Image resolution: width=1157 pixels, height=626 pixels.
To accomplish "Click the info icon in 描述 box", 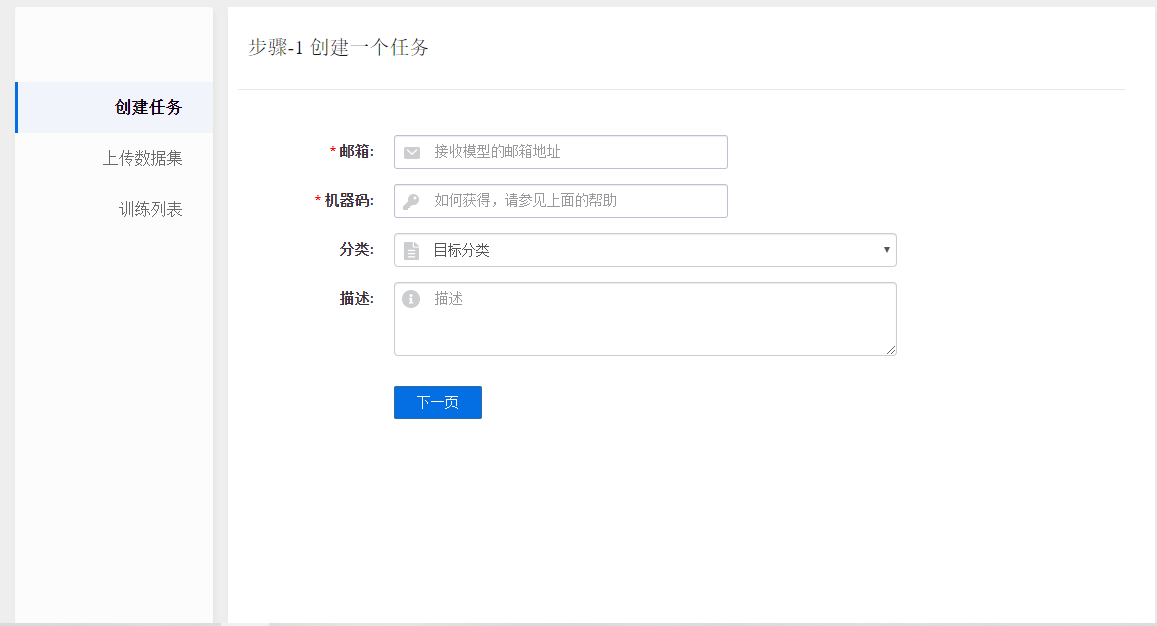I will pyautogui.click(x=410, y=299).
